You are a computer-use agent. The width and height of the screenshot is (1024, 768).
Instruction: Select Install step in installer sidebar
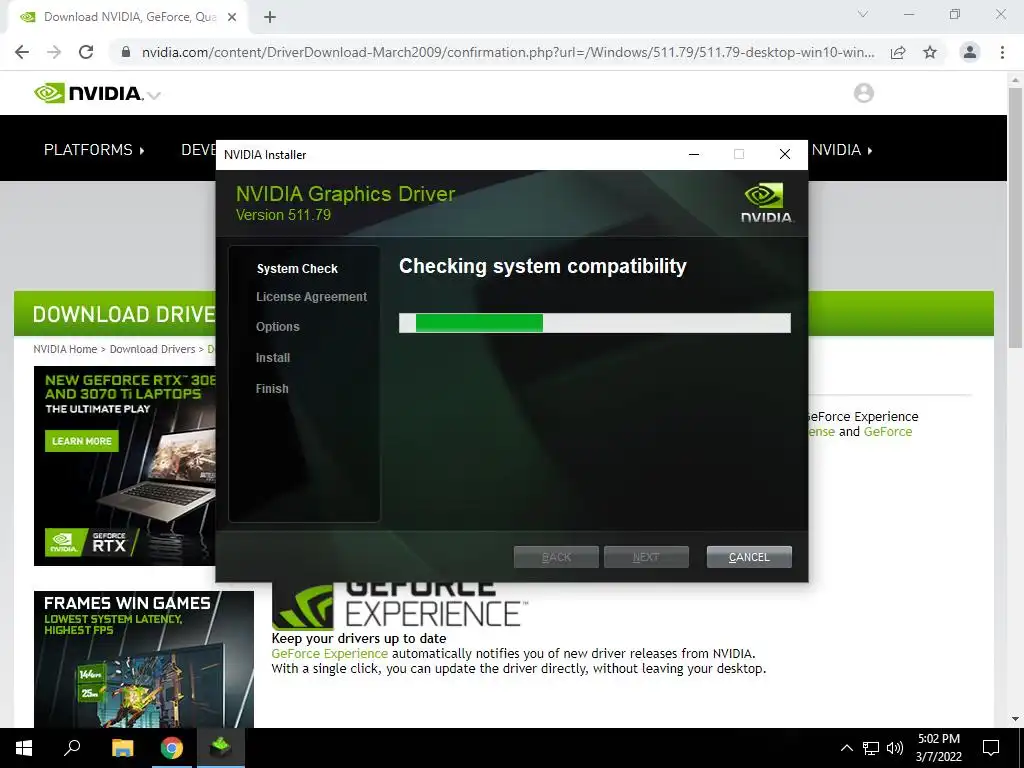273,358
